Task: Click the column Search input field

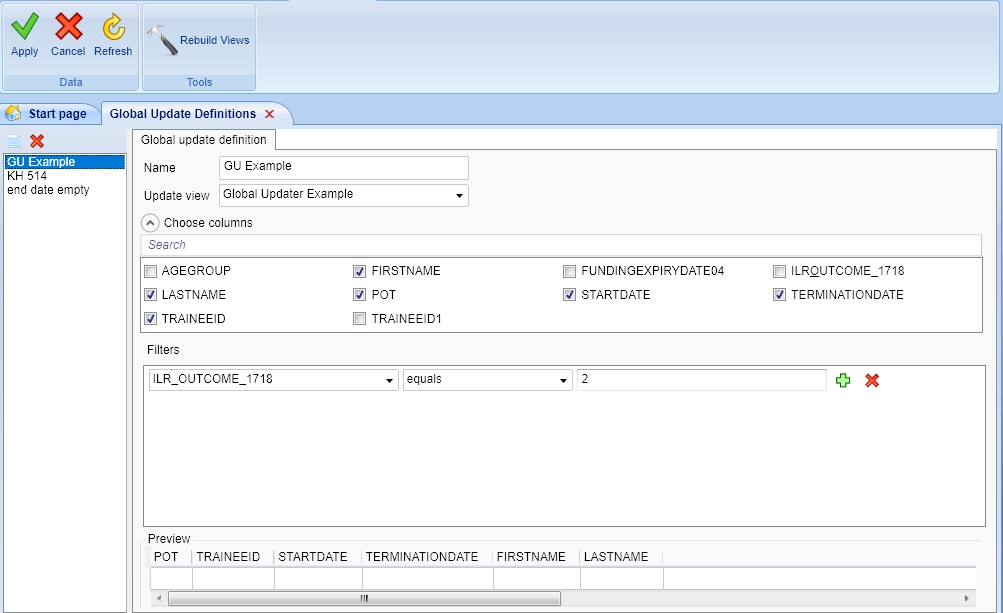Action: [x=560, y=245]
